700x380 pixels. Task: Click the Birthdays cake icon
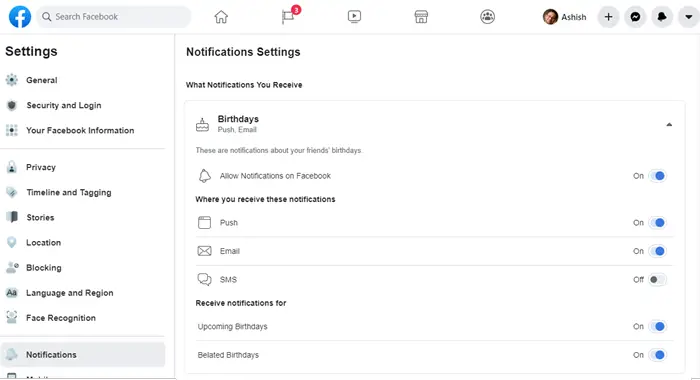(202, 125)
